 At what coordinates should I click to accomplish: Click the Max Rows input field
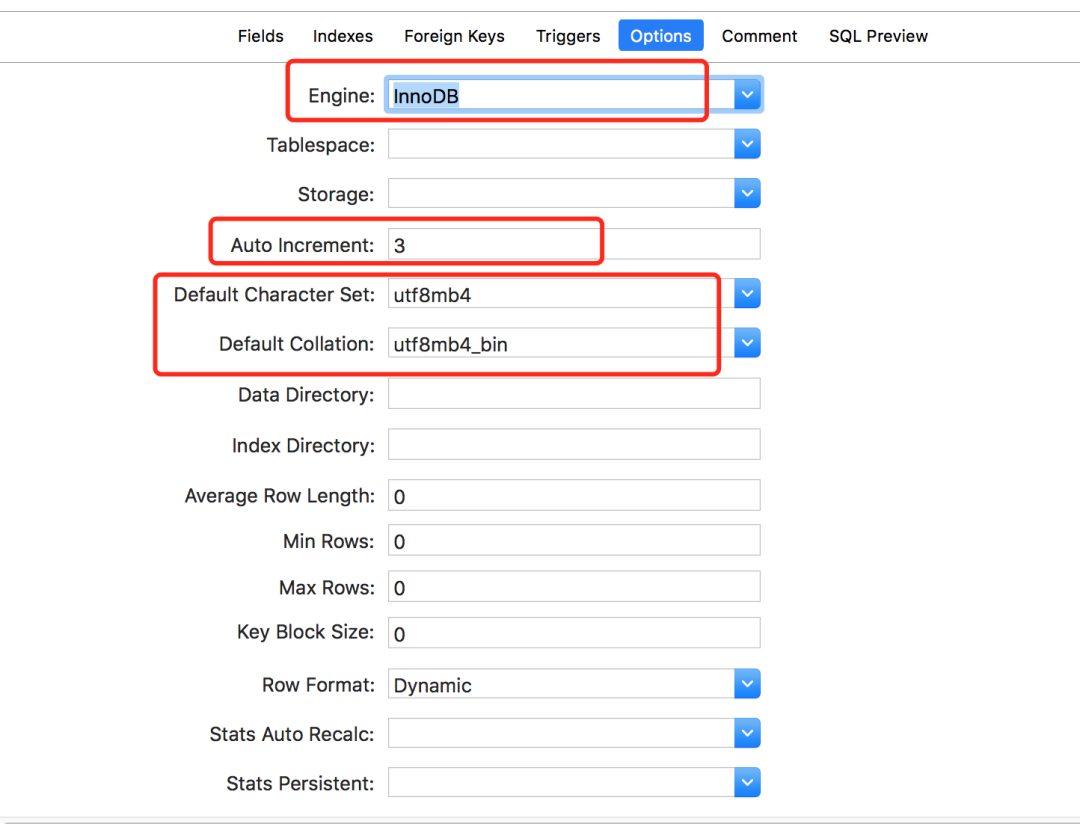(573, 586)
